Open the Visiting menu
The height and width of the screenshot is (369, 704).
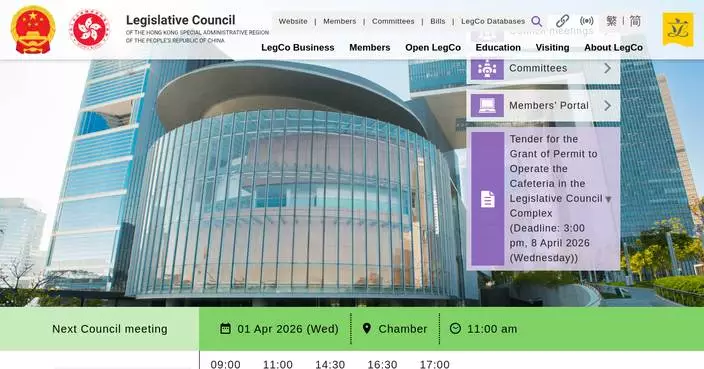point(552,48)
